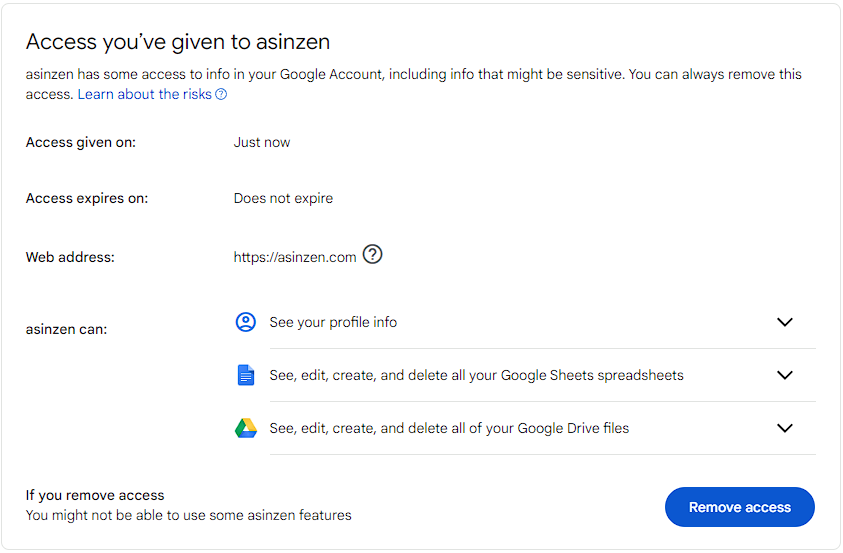Select the Google Drive files permission text
This screenshot has height=553, width=843.
pos(449,428)
